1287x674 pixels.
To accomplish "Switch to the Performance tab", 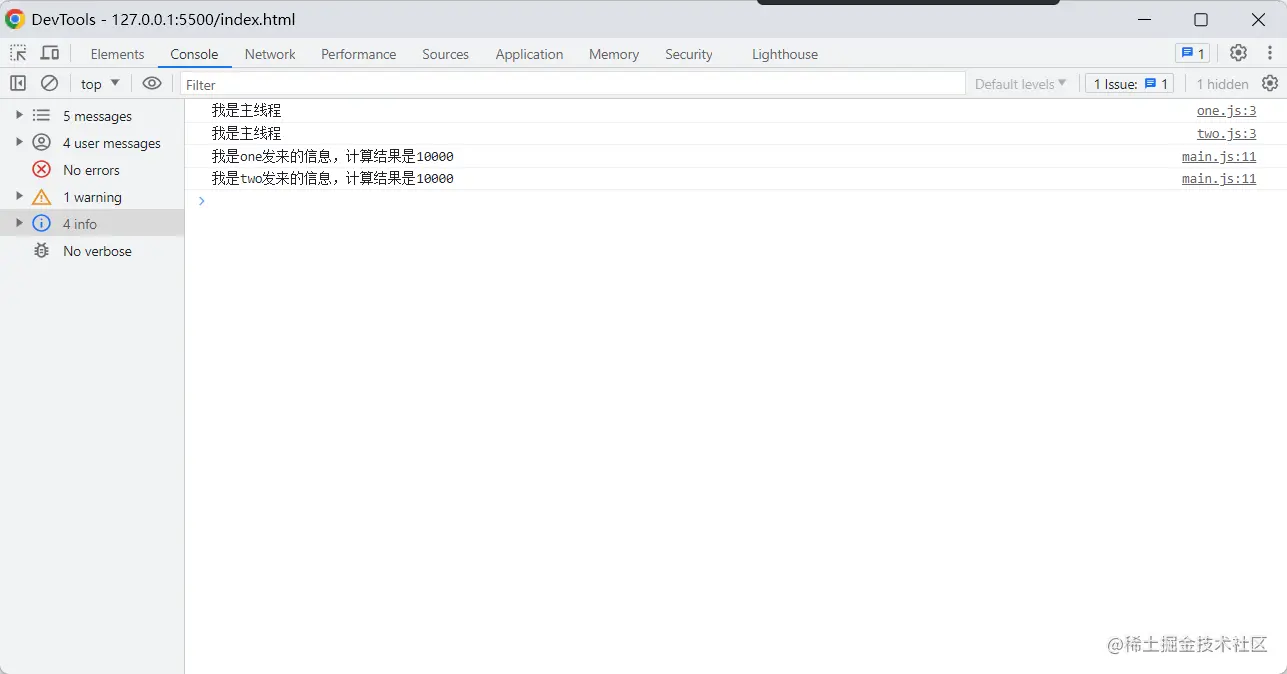I will [358, 54].
